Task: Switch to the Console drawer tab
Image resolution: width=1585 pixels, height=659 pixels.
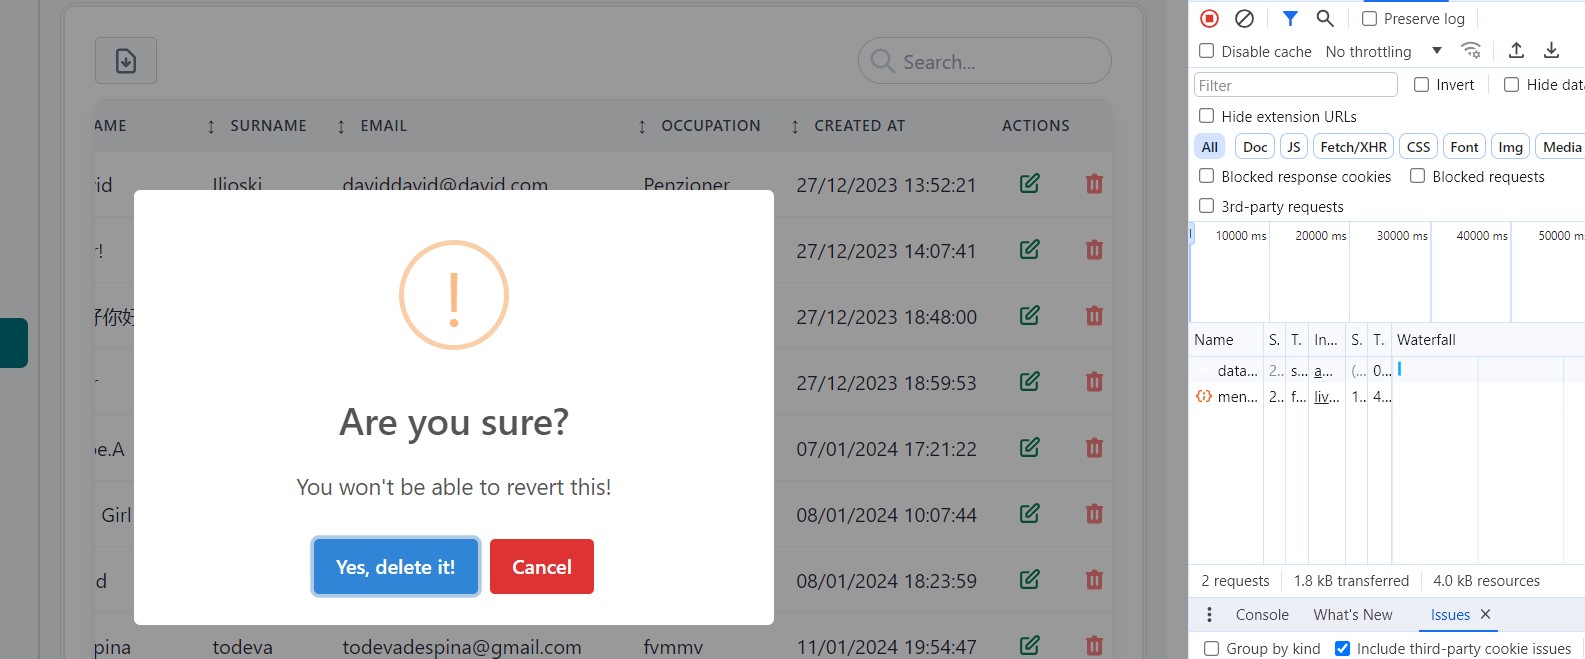Action: 1262,614
